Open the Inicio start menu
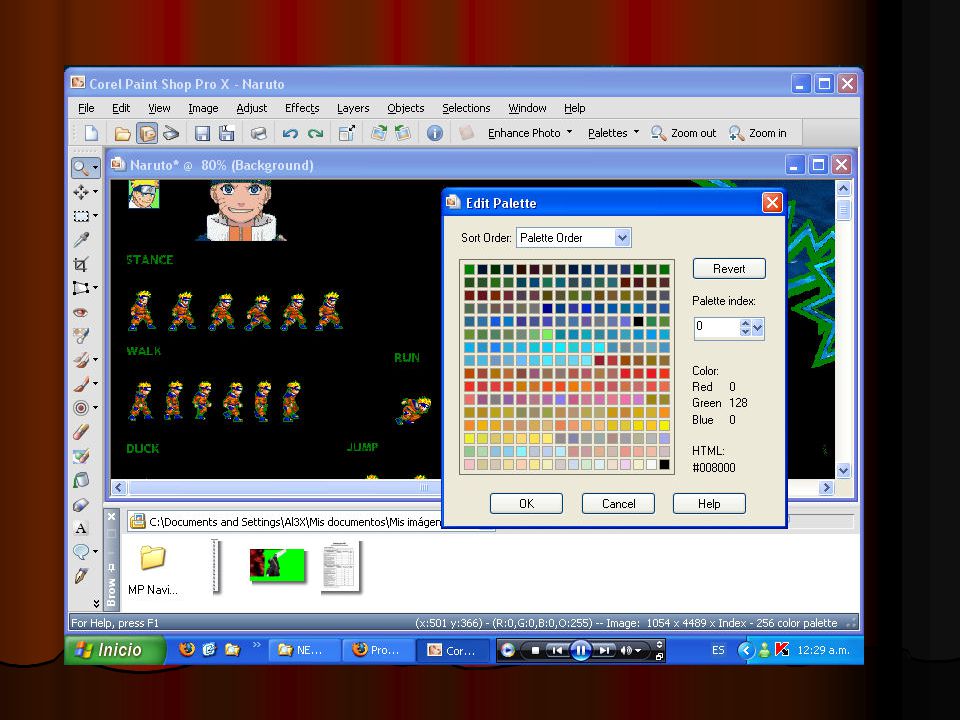Viewport: 960px width, 720px height. [x=115, y=650]
